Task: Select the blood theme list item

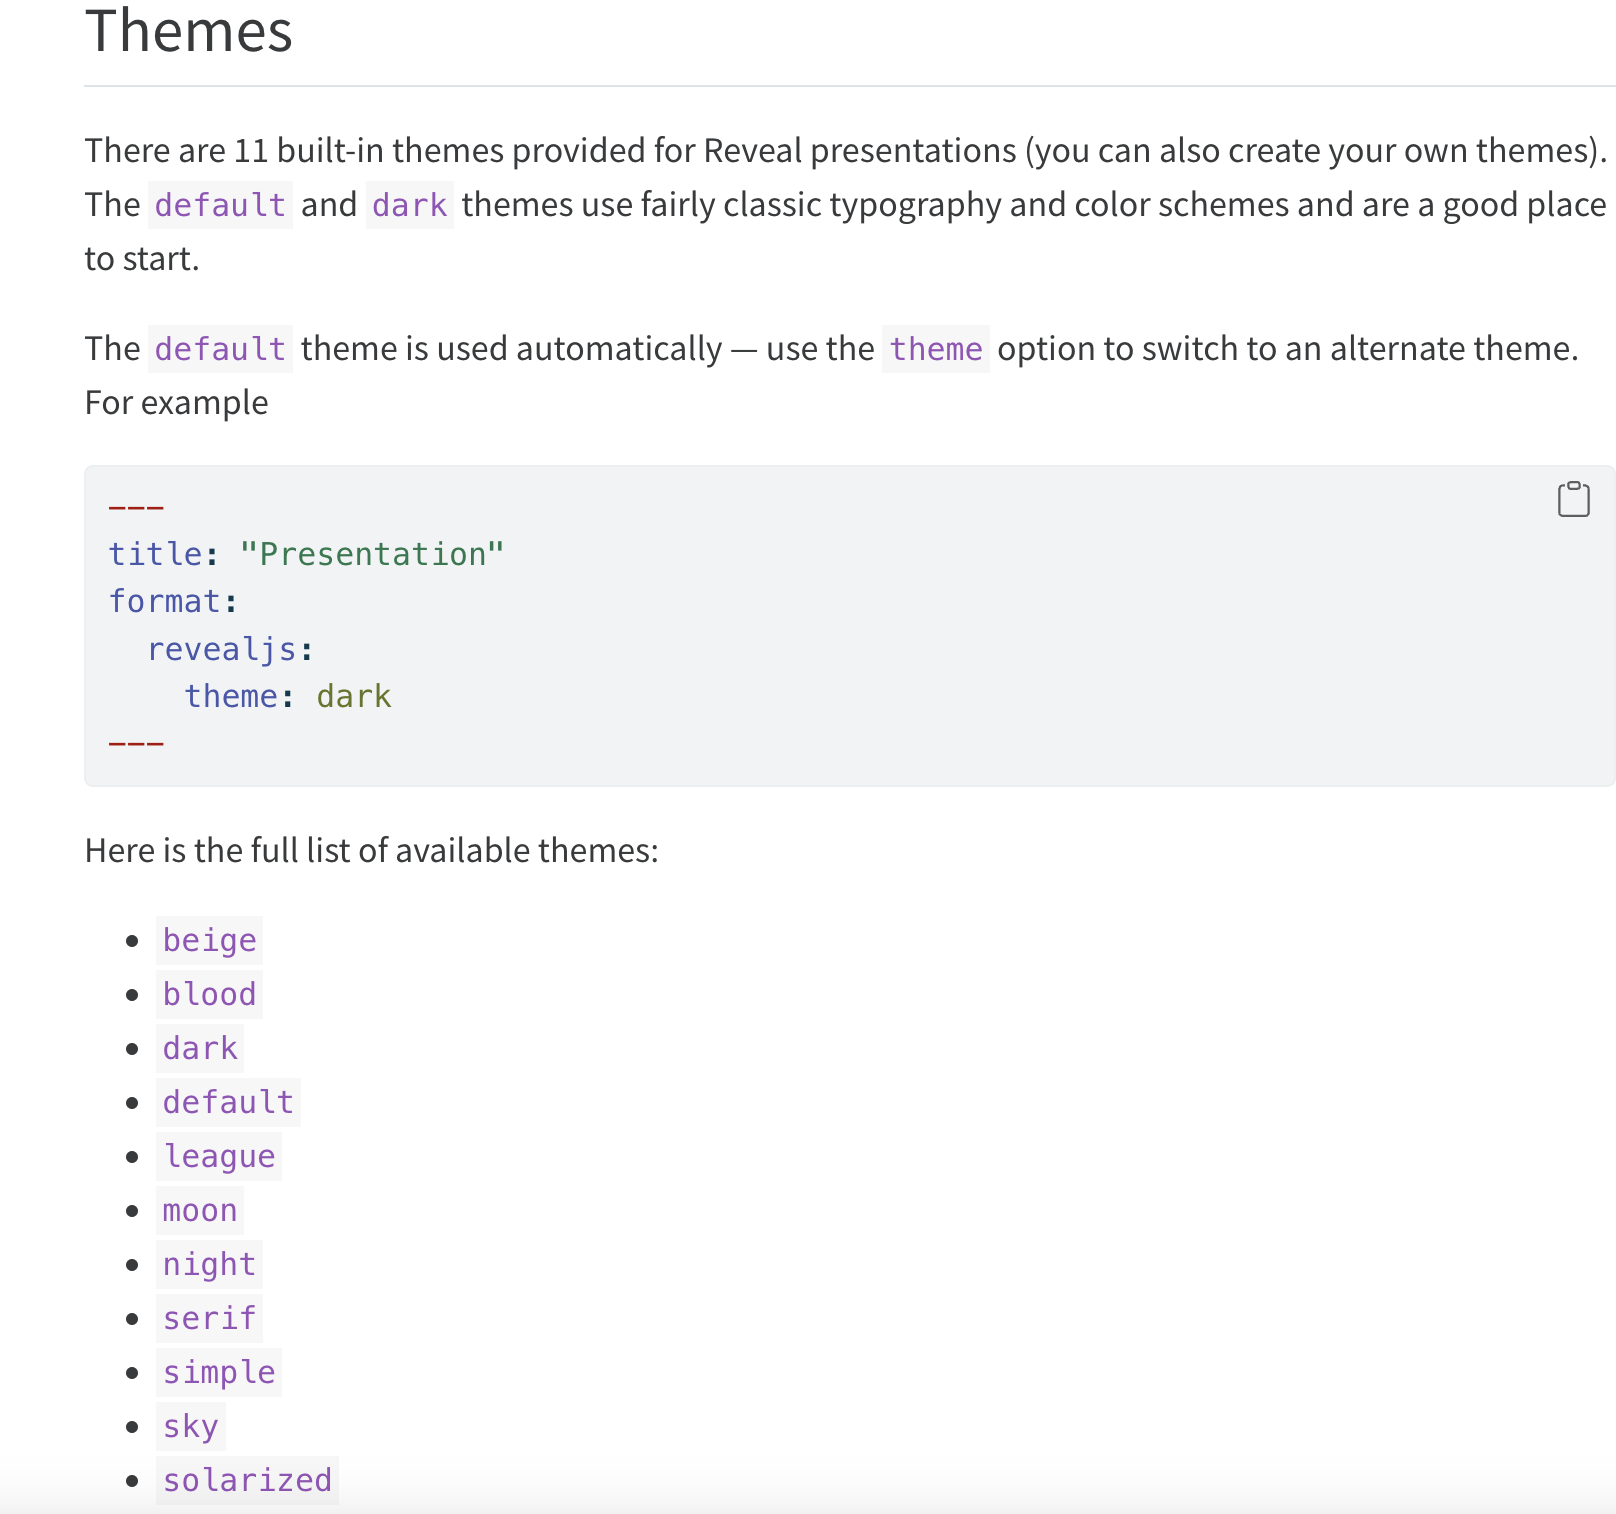Action: click(209, 994)
